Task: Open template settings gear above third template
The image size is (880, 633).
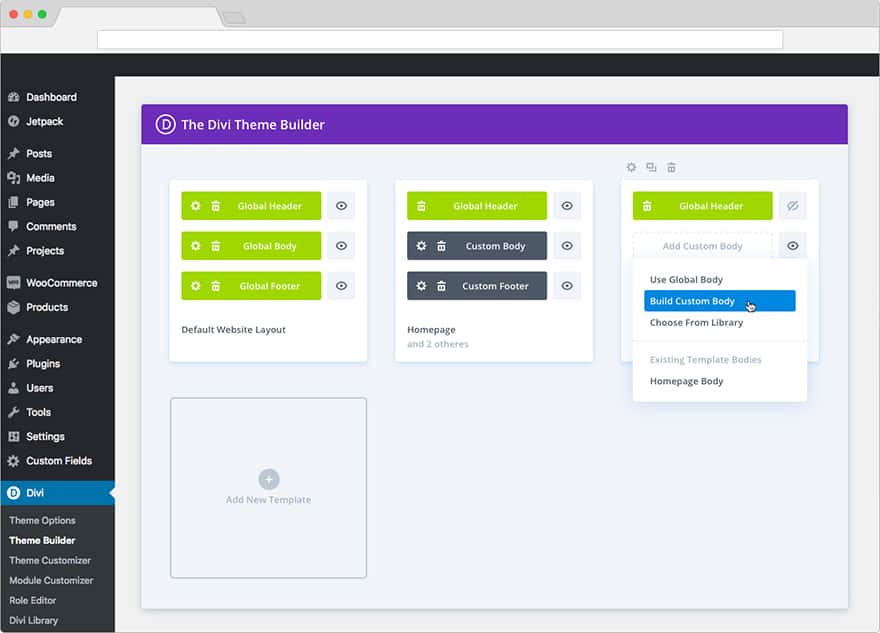Action: (631, 167)
